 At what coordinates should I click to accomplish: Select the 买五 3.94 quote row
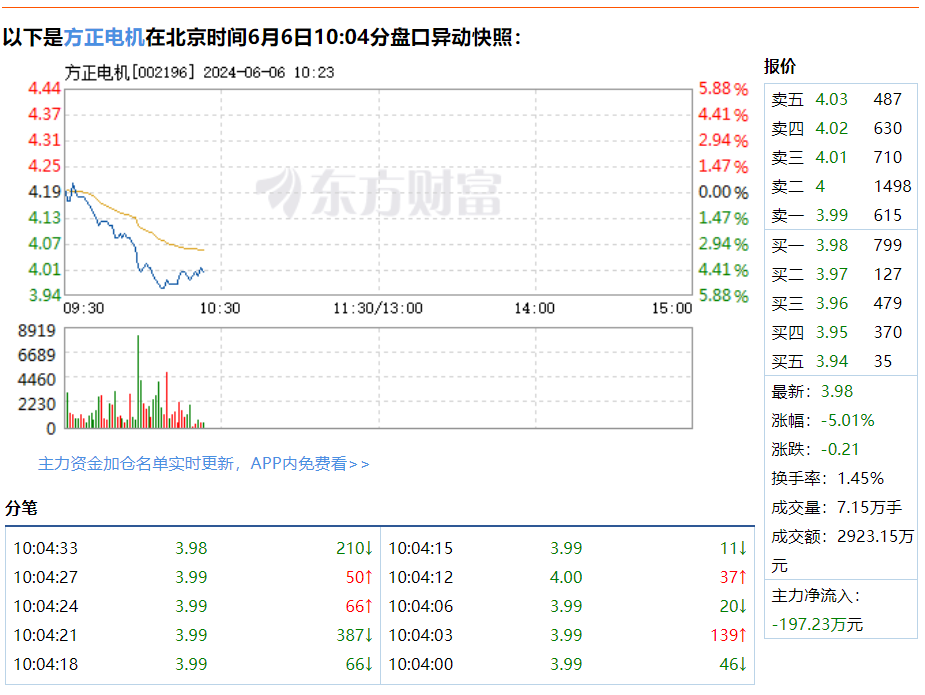coord(840,361)
